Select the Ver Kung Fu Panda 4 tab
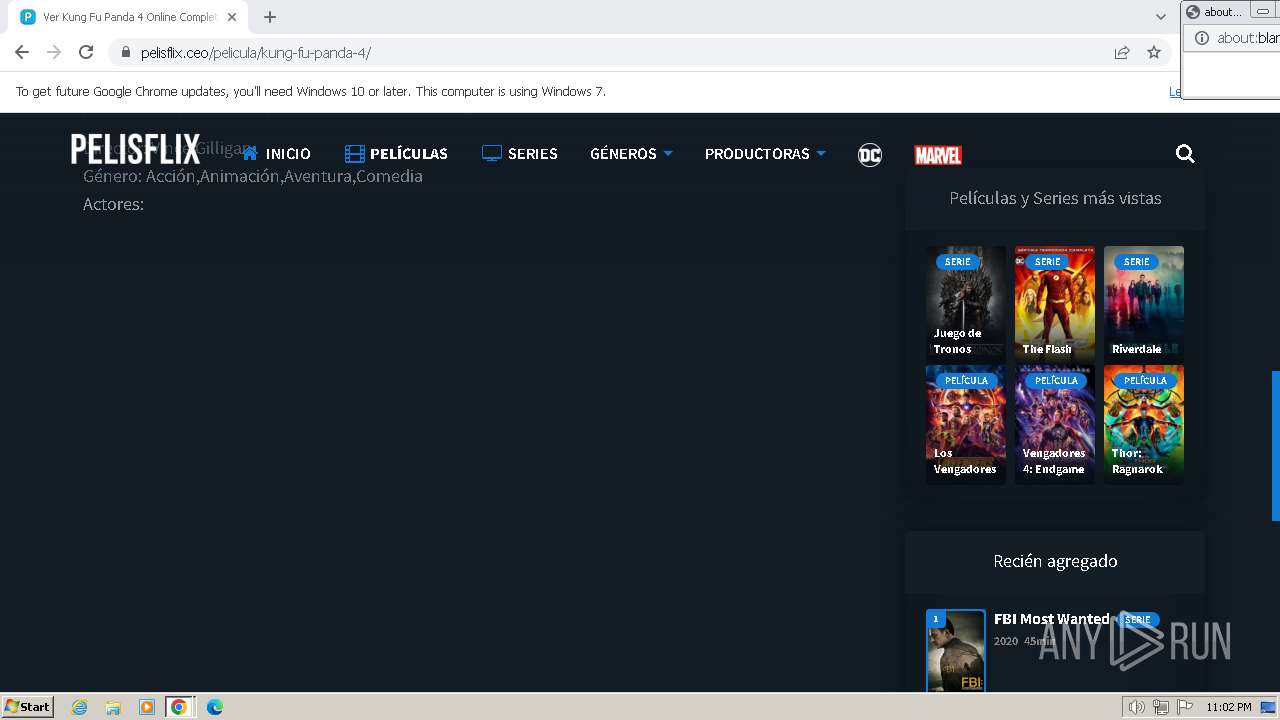The image size is (1280, 720). [127, 17]
